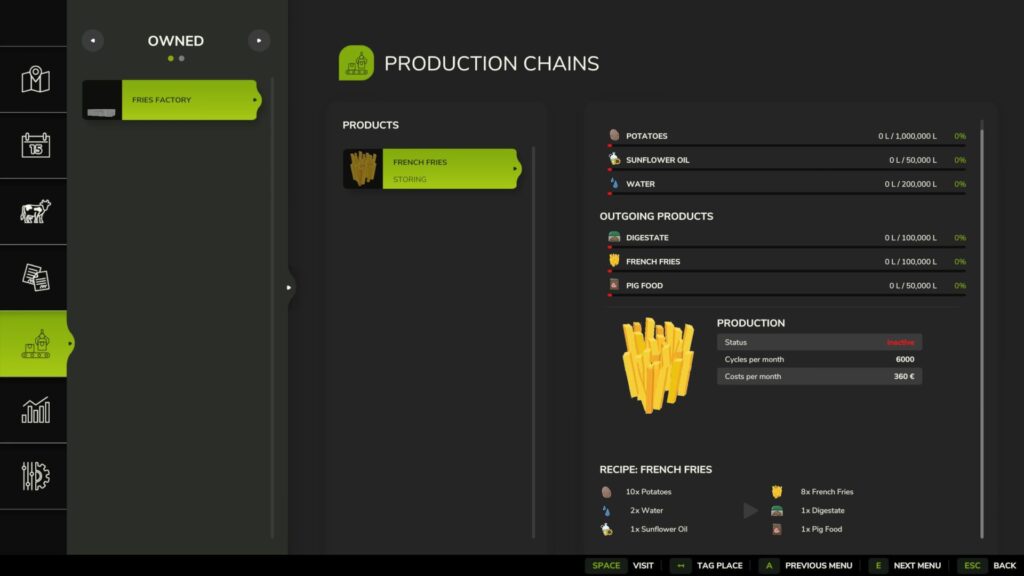Go to previous owned category arrow

tap(92, 41)
